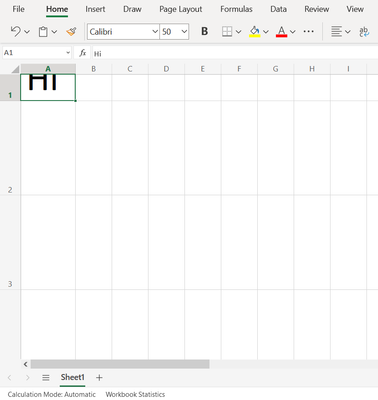Screen dimensions: 378x400
Task: Click the horizontal scrollbar left arrow
Action: click(x=26, y=364)
